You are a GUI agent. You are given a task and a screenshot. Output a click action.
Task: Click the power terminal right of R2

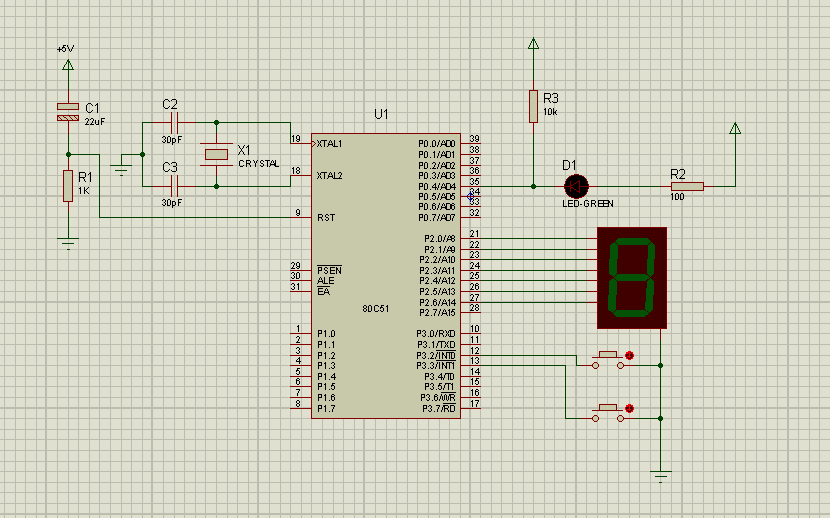point(735,128)
